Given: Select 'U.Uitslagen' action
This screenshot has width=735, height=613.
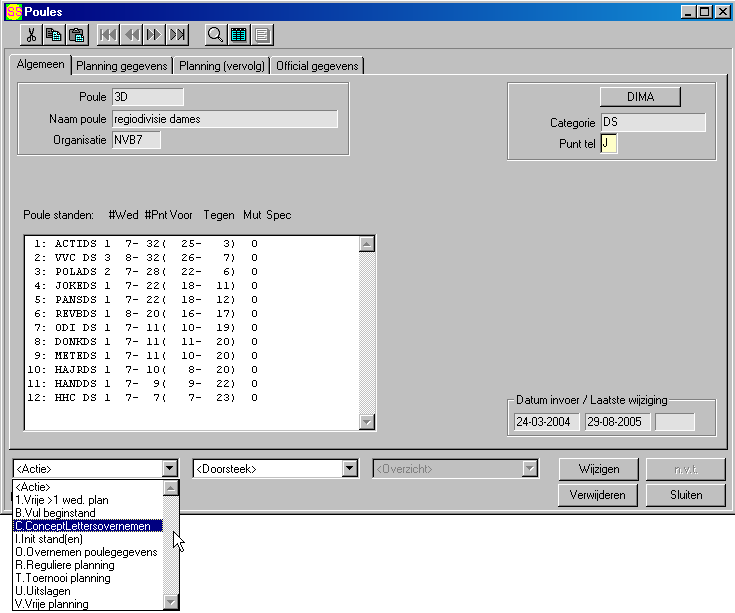Looking at the screenshot, I should pyautogui.click(x=89, y=591).
